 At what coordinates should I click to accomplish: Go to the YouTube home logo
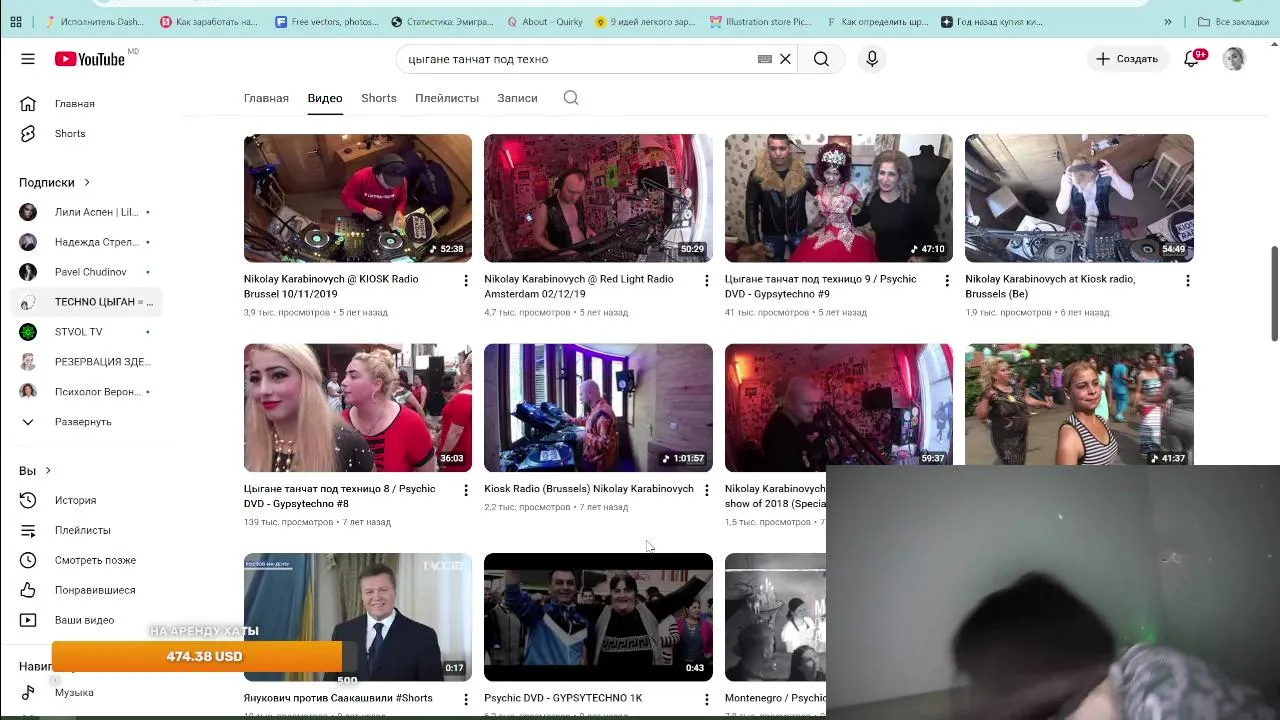90,59
